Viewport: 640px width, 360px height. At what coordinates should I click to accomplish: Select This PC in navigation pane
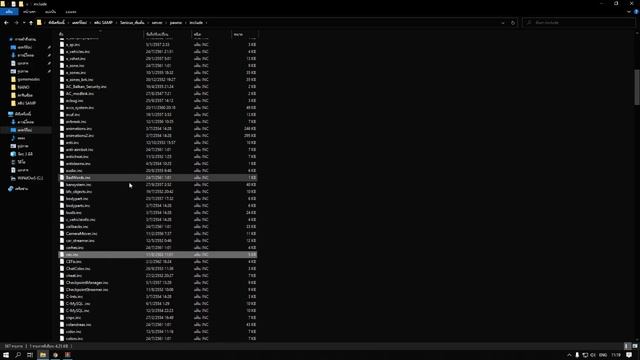pos(20,114)
